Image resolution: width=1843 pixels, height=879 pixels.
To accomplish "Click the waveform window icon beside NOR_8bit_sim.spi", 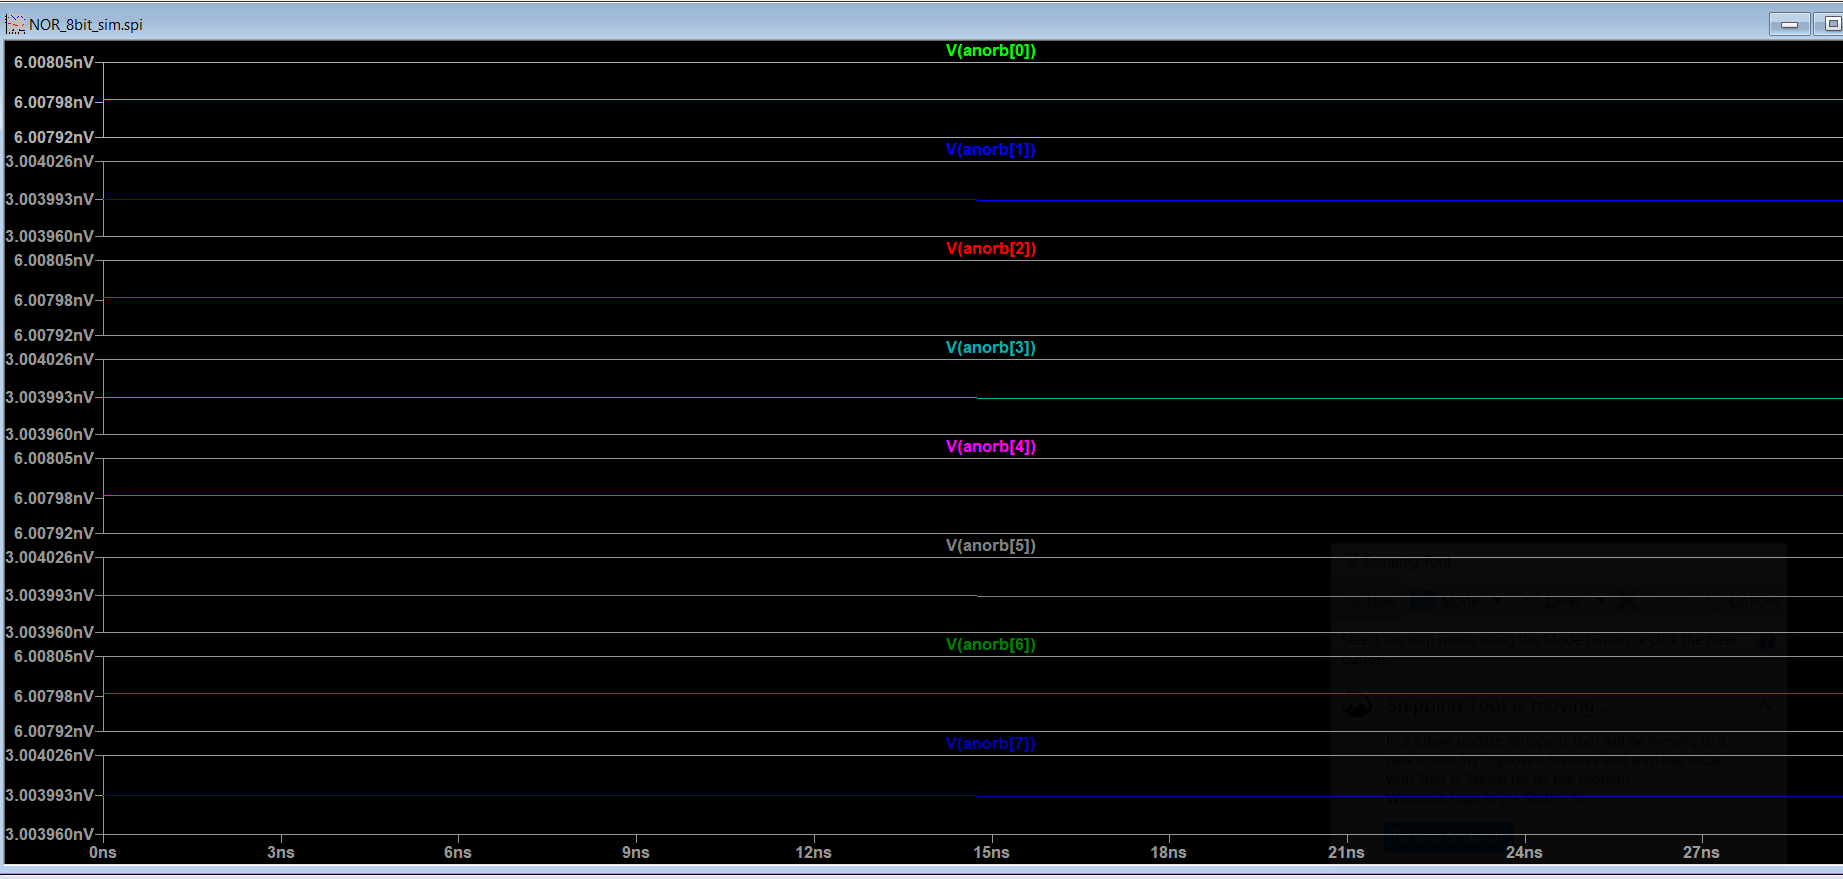I will click(x=15, y=24).
